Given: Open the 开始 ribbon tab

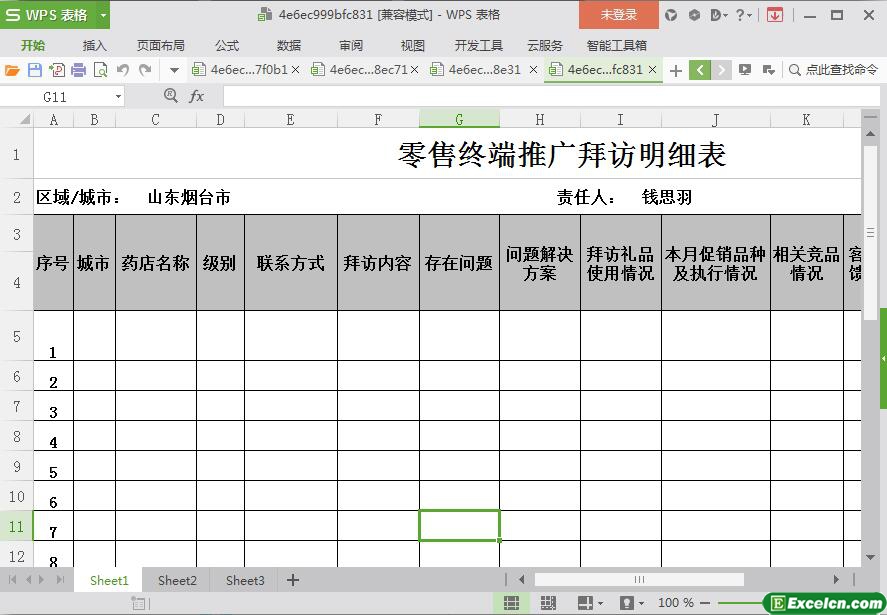Looking at the screenshot, I should coord(33,46).
